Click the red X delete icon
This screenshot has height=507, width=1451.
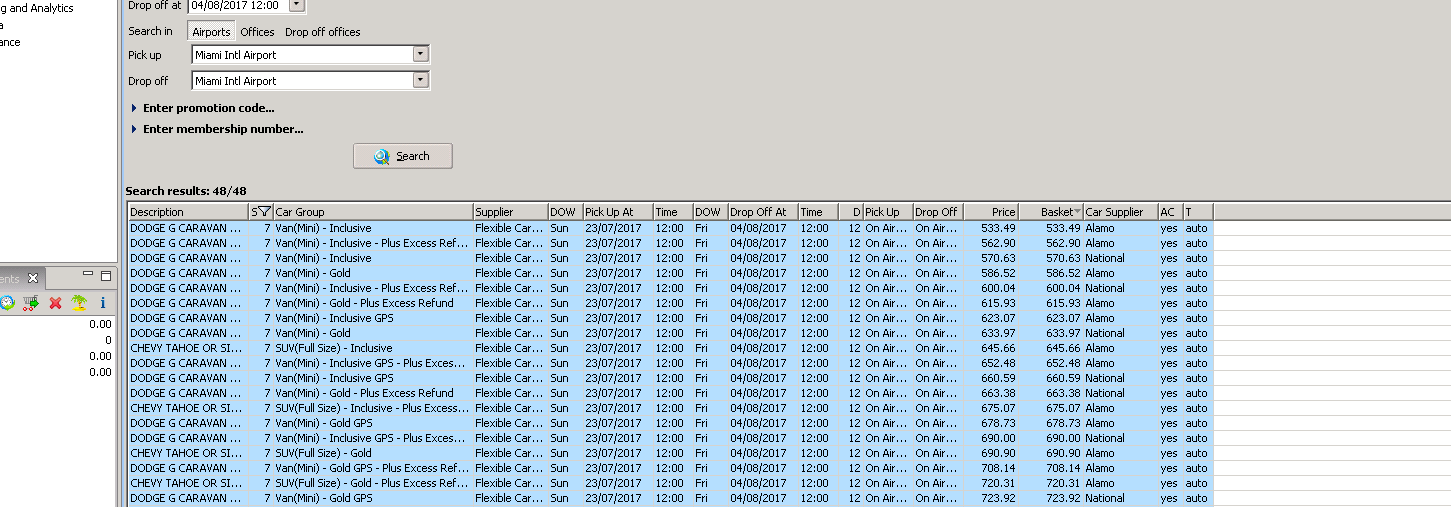point(55,303)
